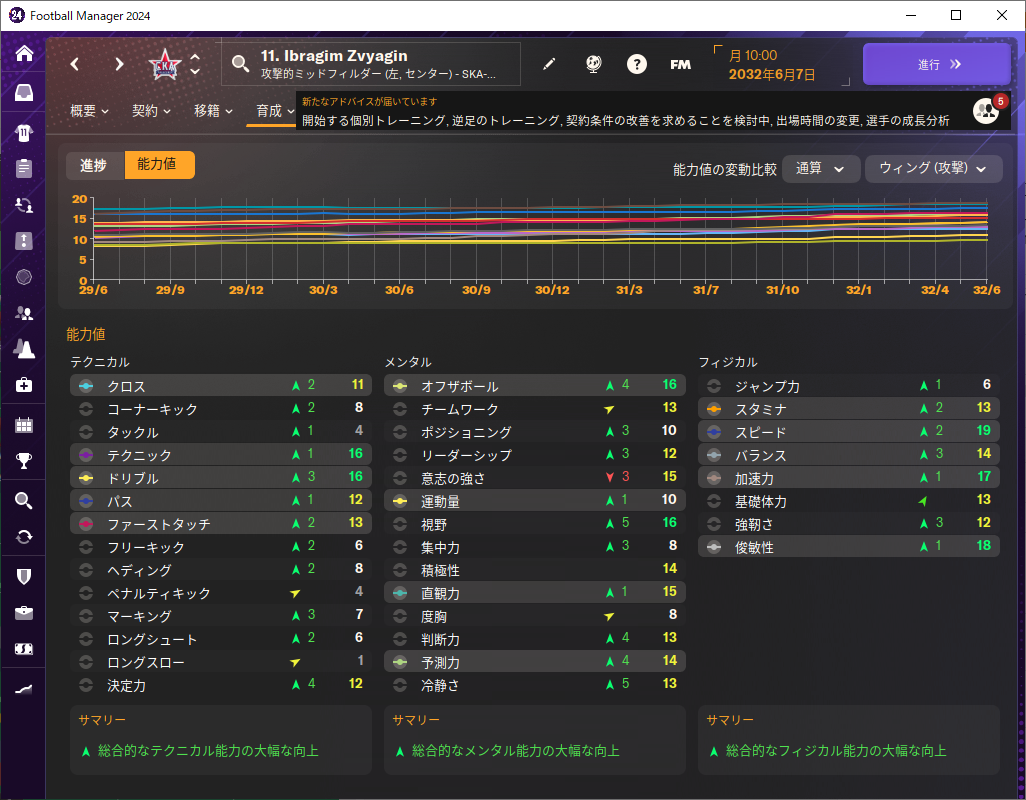Open the Data Hub circle icon
Viewport: 1026px width, 800px height.
(x=24, y=277)
